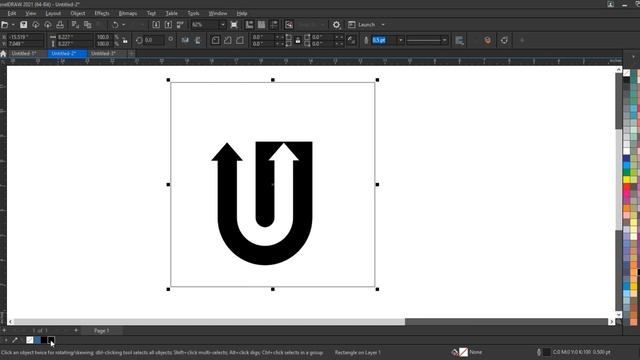The width and height of the screenshot is (640, 360).
Task: Select the top-center selection handle
Action: (x=273, y=80)
